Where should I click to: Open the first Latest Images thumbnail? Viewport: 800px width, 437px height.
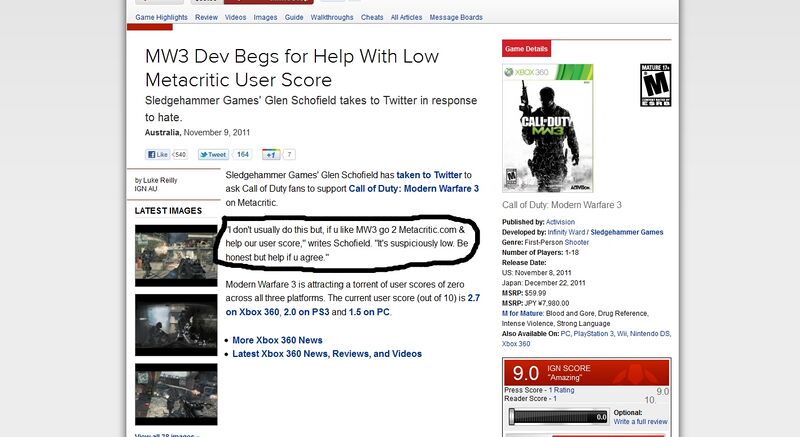pyautogui.click(x=175, y=254)
